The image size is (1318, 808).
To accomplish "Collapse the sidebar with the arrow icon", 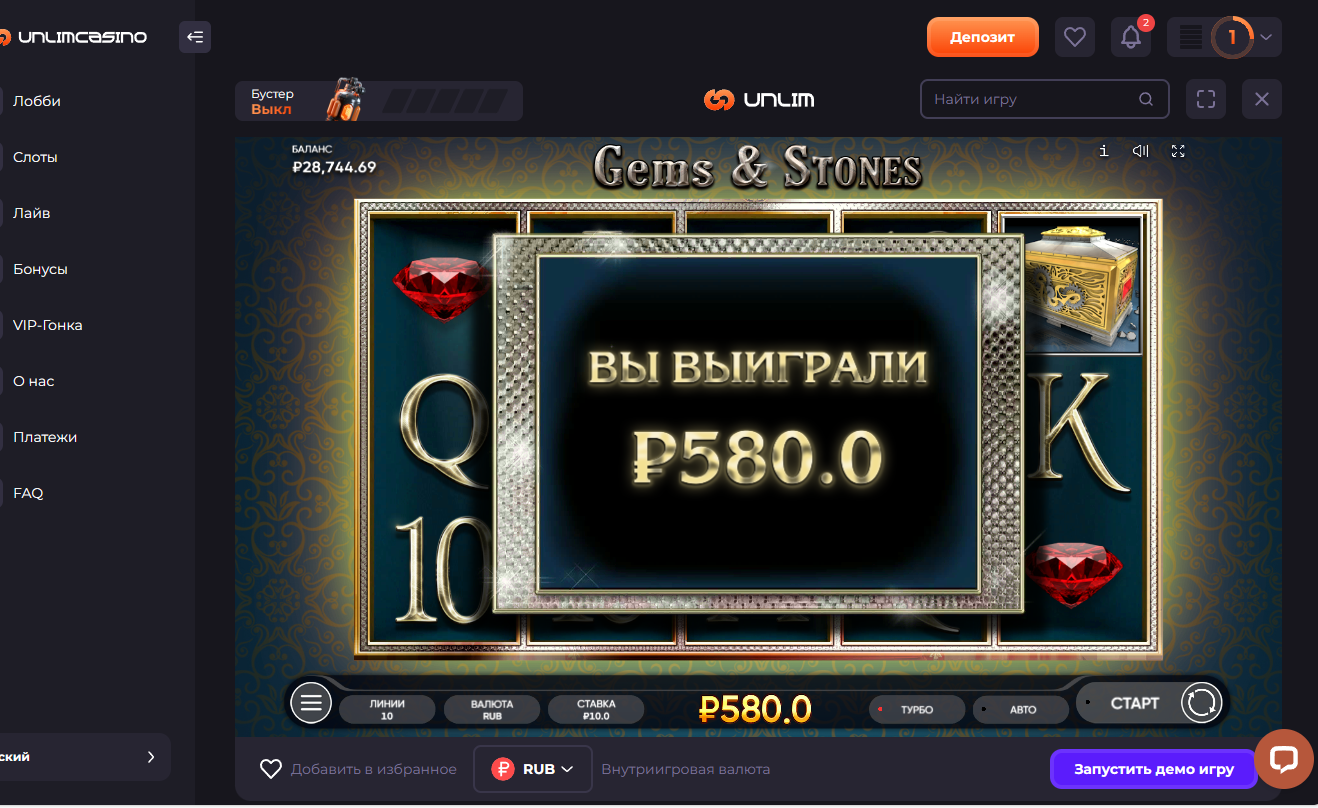I will coord(195,37).
